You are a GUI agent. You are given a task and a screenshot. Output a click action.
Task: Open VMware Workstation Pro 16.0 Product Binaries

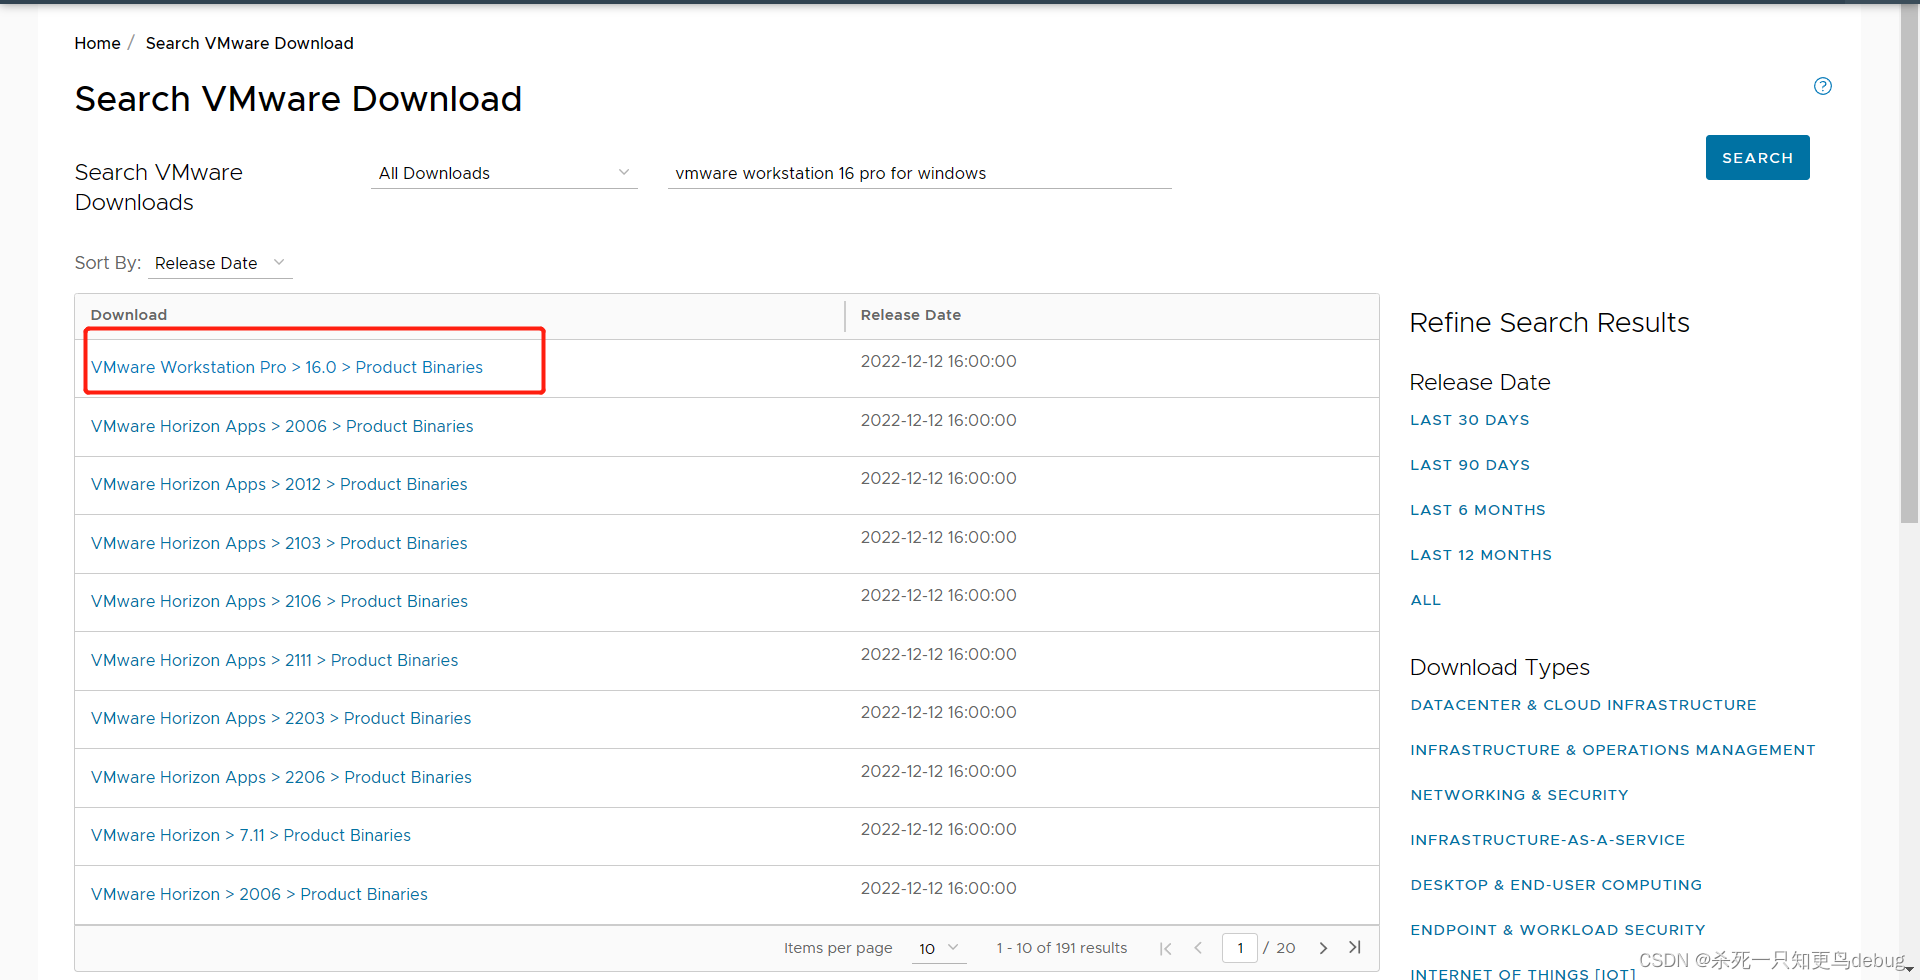click(x=287, y=367)
